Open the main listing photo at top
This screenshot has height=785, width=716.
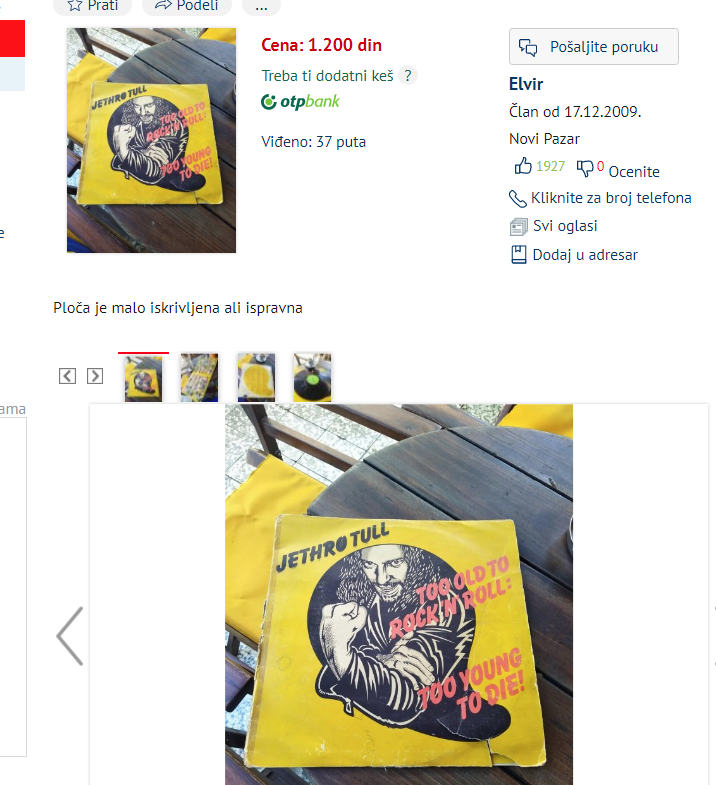(151, 140)
